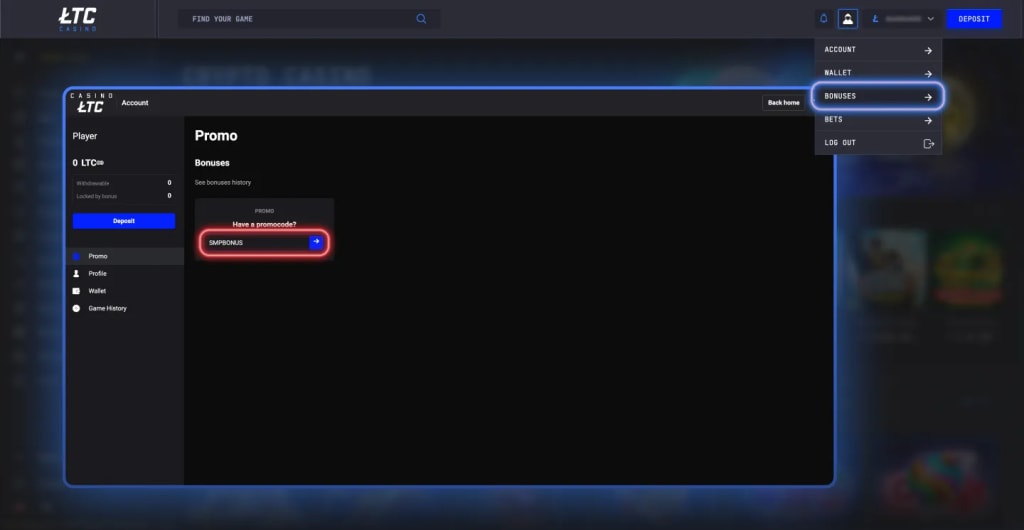Screen dimensions: 1024x530
Task: Open the See bonuses history link
Action: pos(223,183)
